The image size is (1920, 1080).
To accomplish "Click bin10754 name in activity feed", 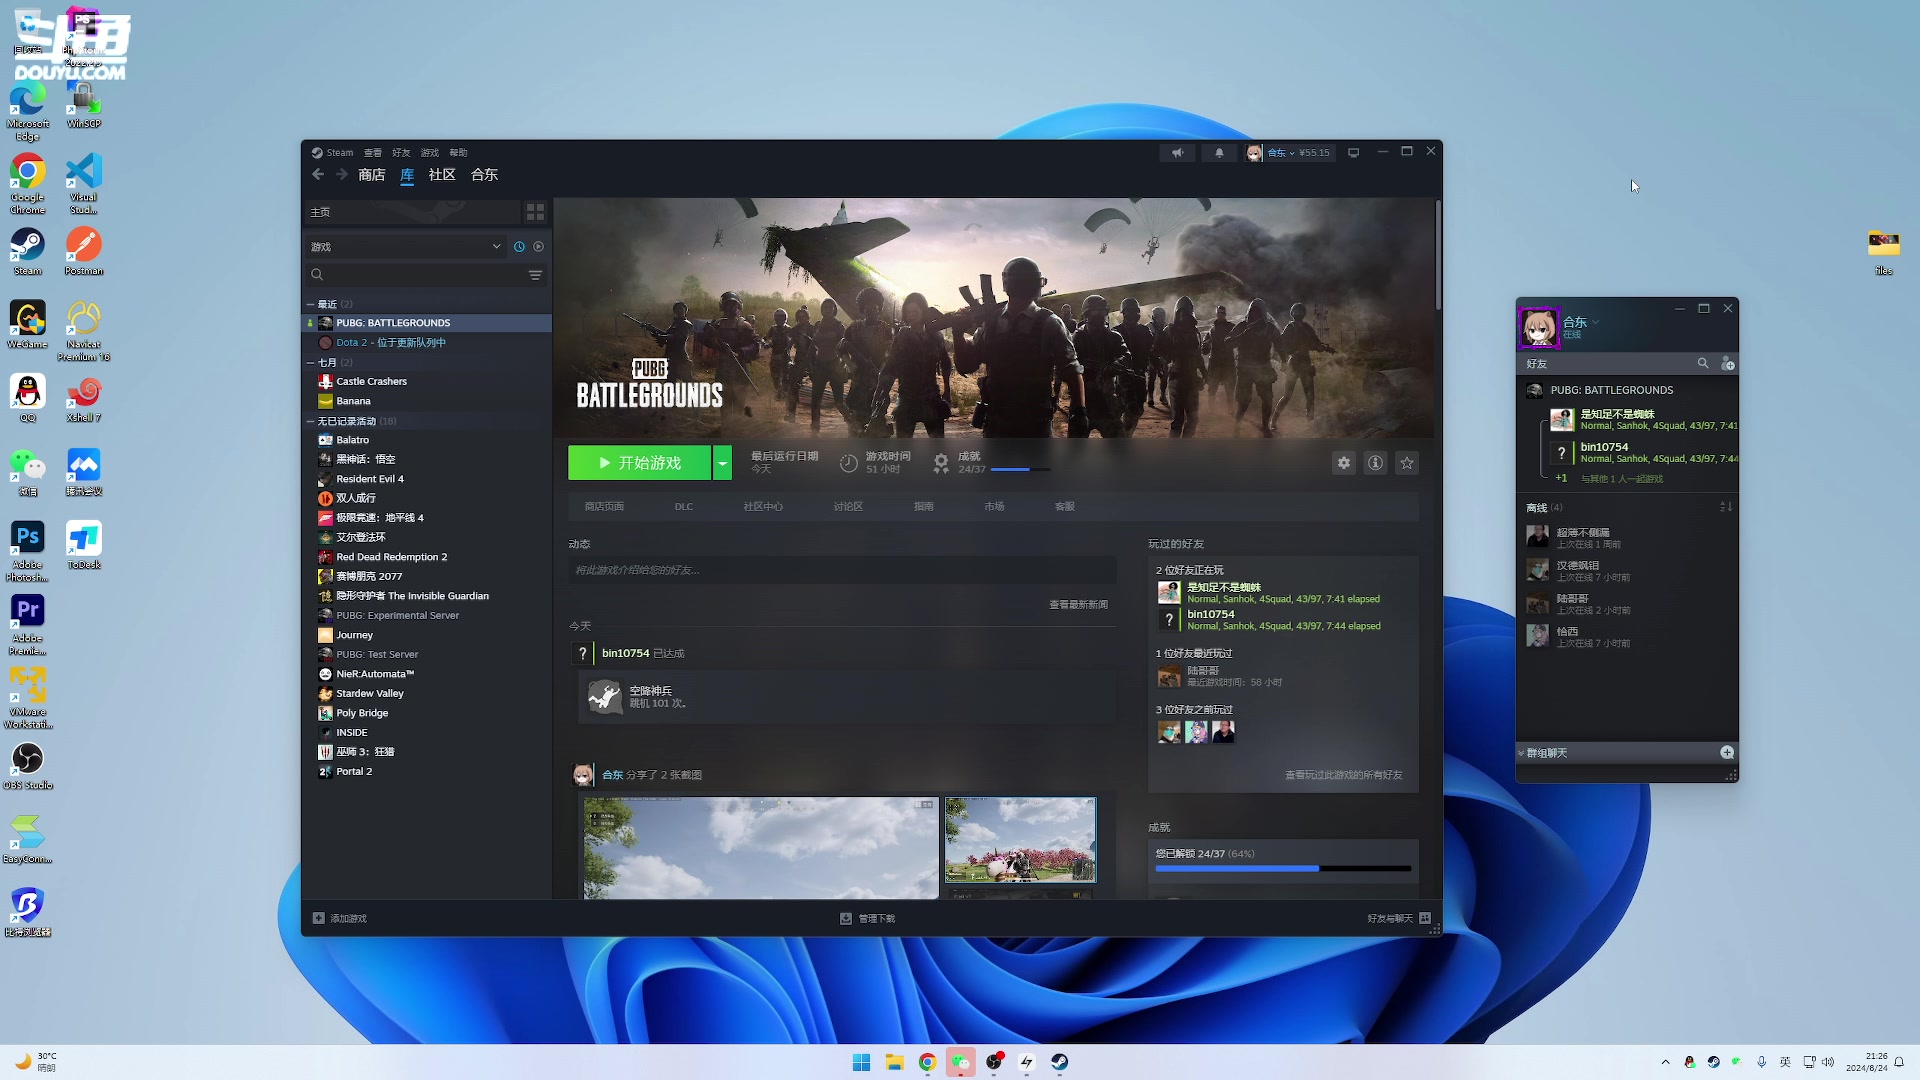I will coord(626,653).
